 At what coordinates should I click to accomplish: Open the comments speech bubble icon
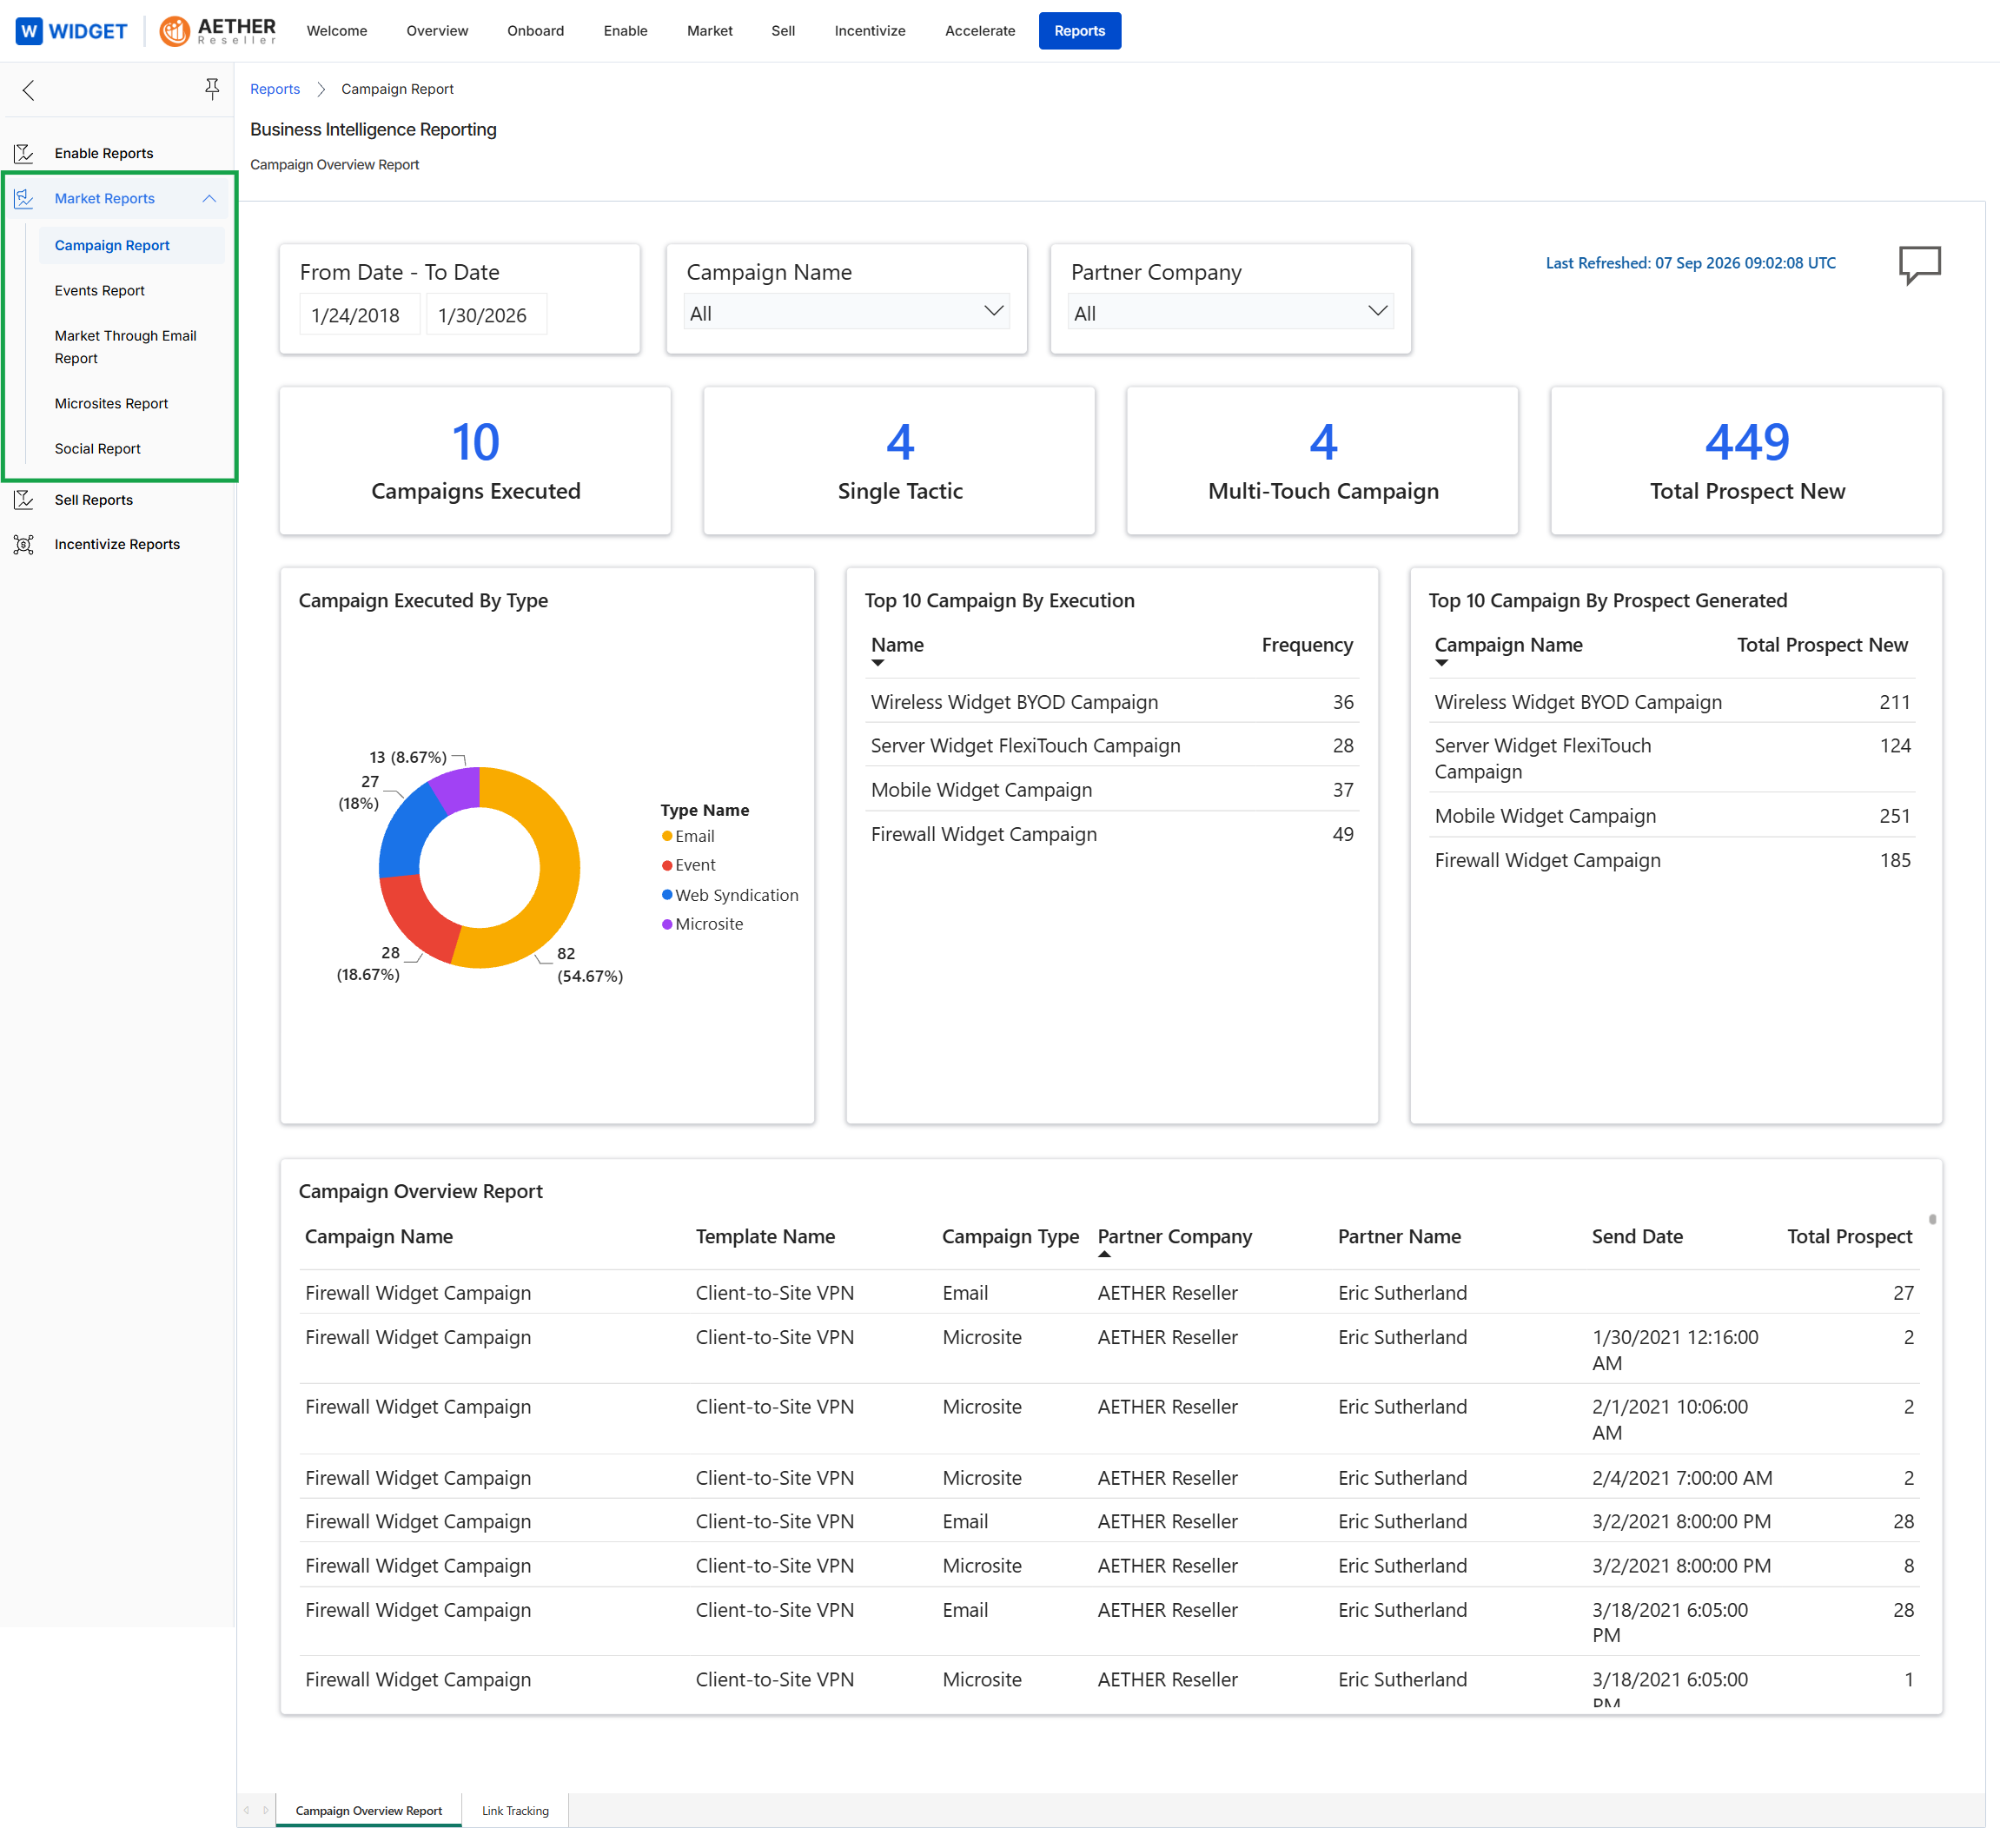point(1919,265)
